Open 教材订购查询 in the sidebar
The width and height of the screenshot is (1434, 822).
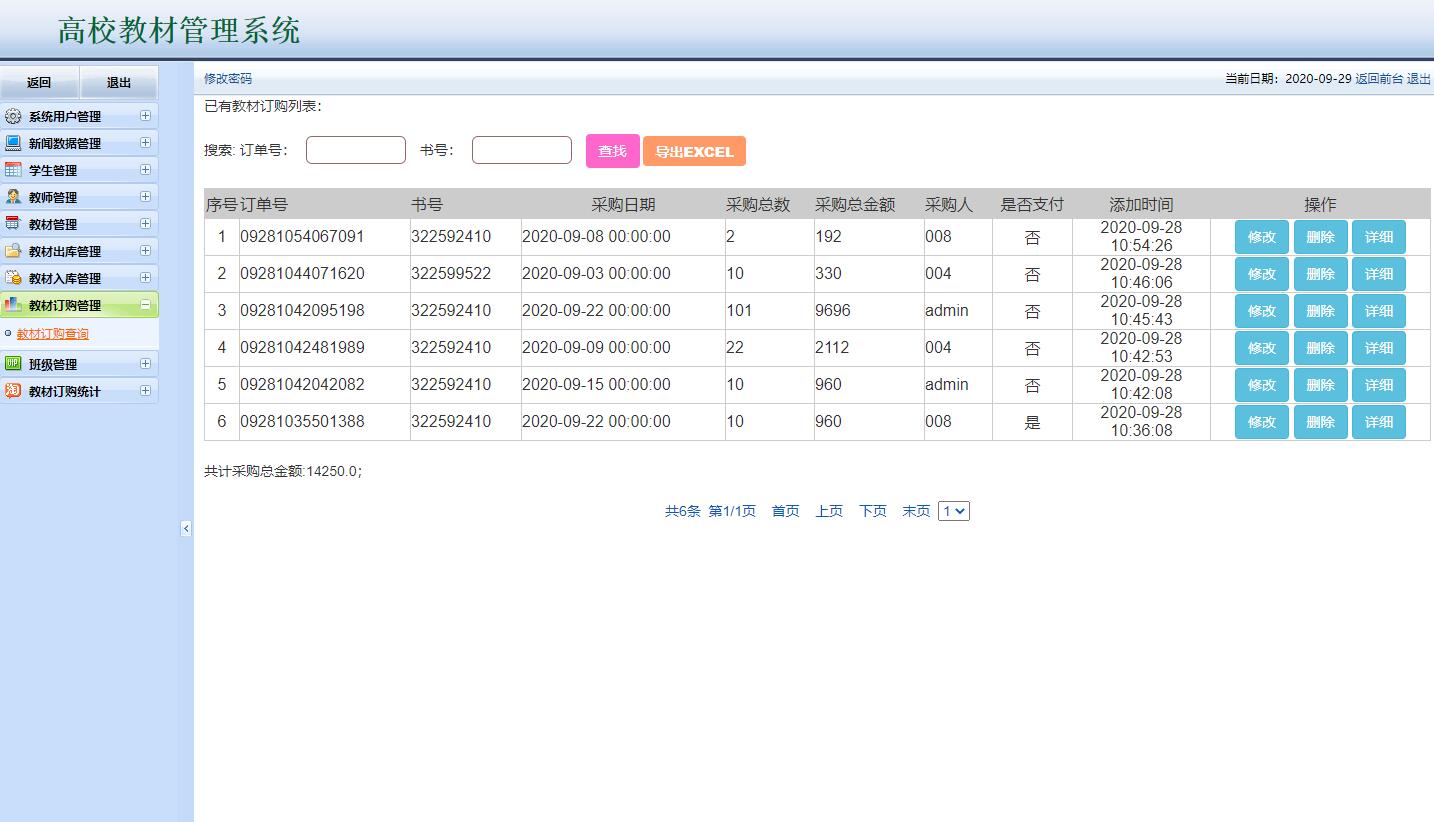point(52,334)
